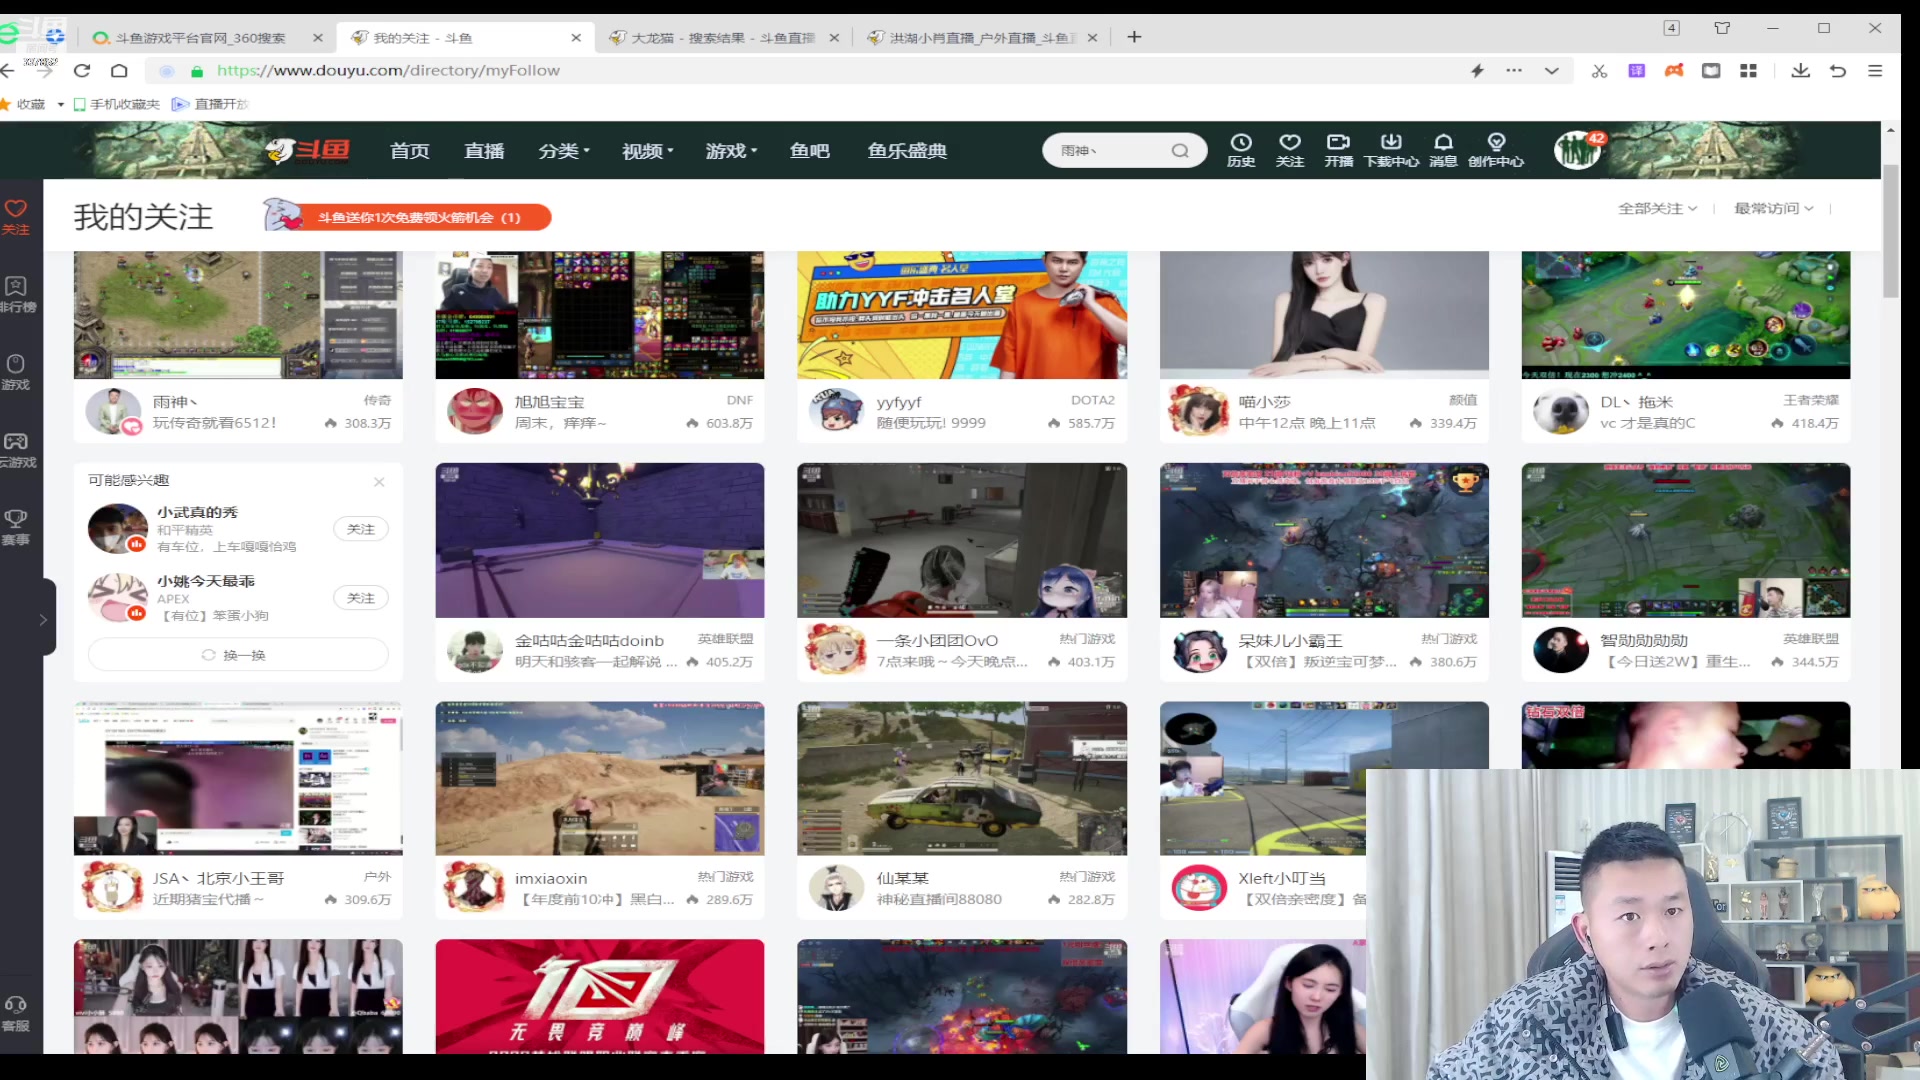Open 游戏 in the left sidebar
This screenshot has height=1080, width=1920.
coord(16,372)
